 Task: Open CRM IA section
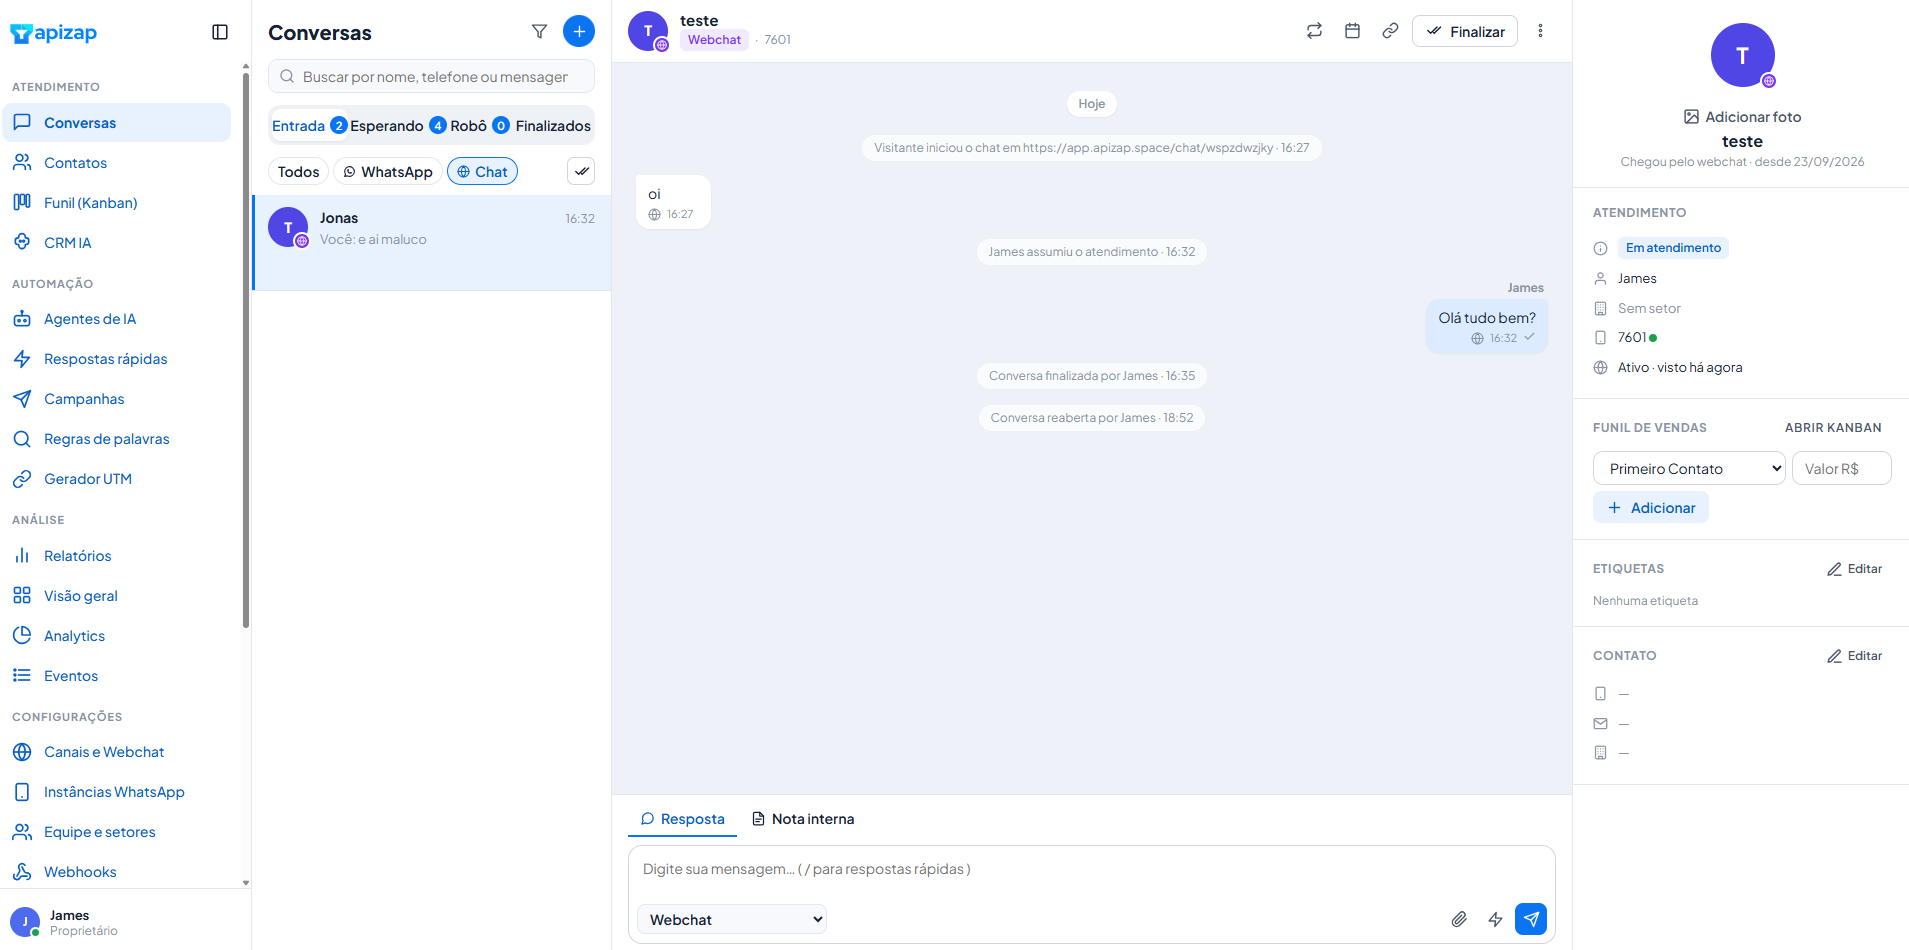tap(116, 243)
